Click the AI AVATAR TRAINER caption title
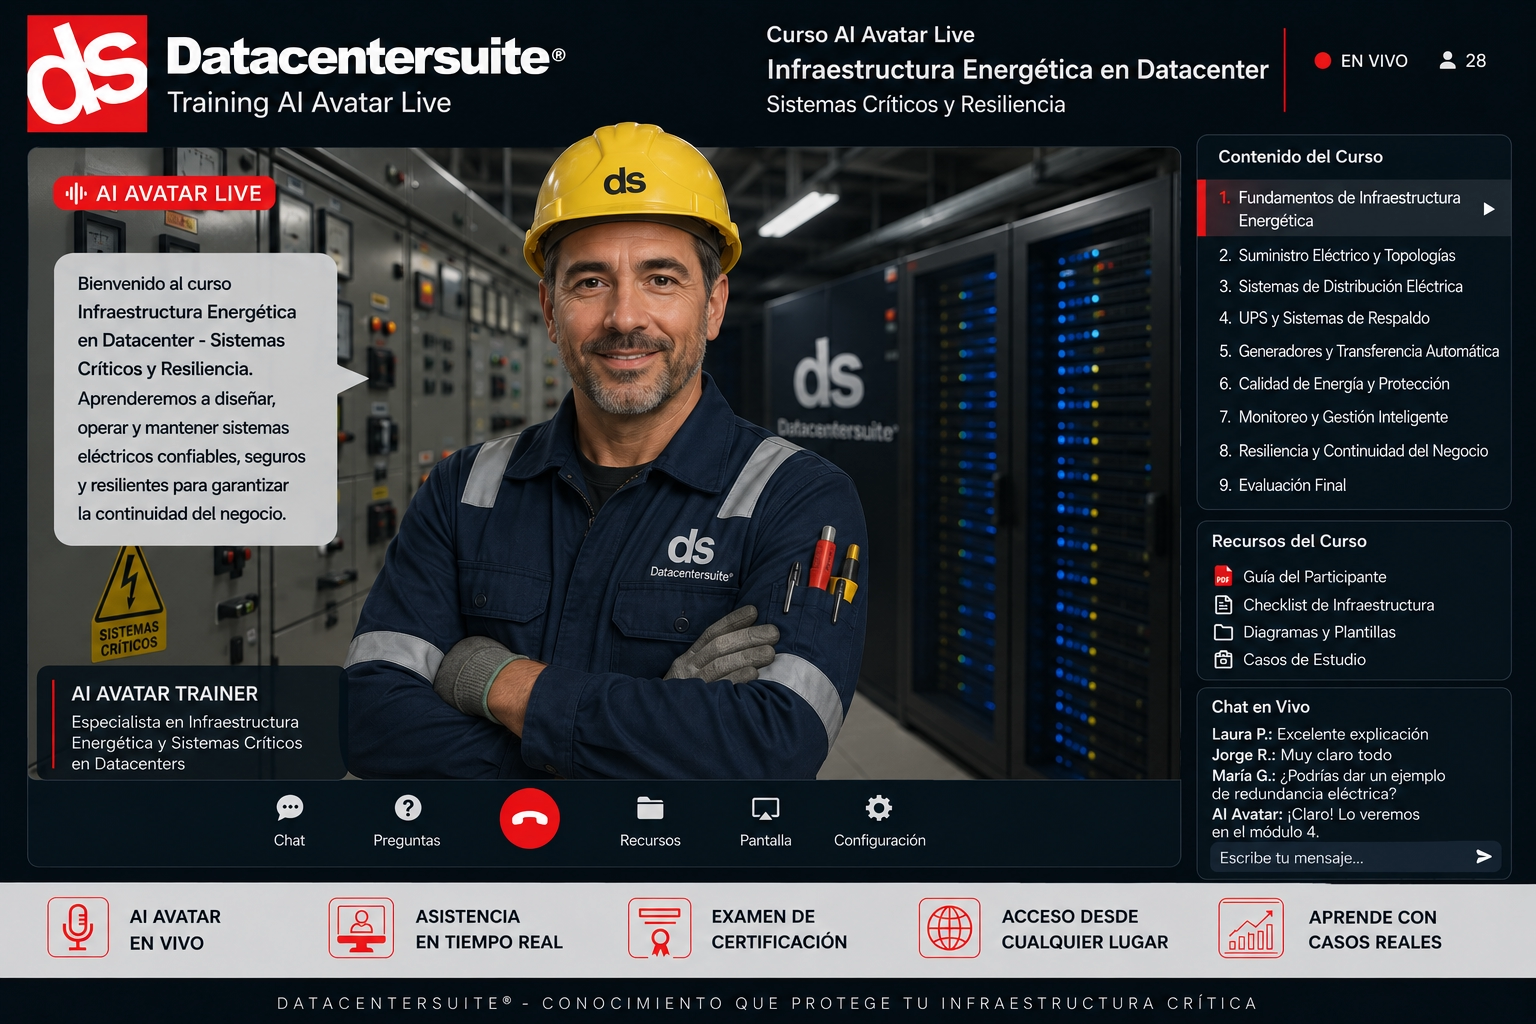This screenshot has width=1536, height=1024. pos(165,693)
